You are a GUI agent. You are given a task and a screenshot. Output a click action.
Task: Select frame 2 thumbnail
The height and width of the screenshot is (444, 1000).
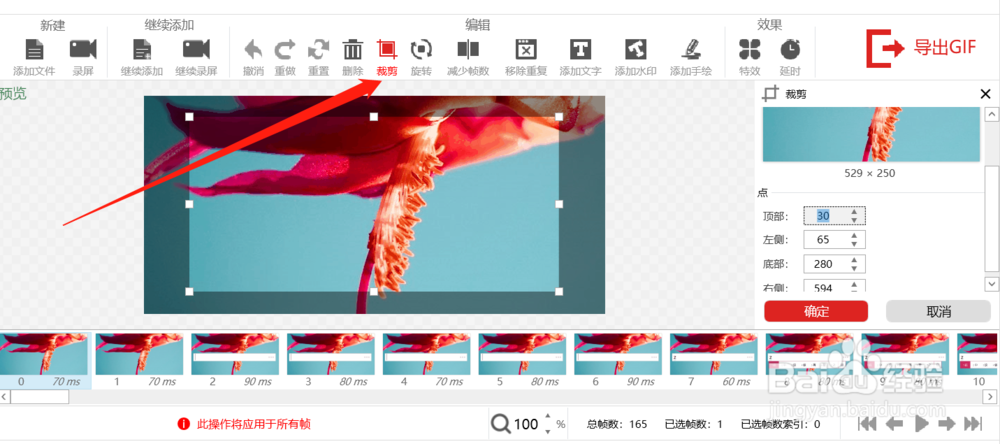235,354
